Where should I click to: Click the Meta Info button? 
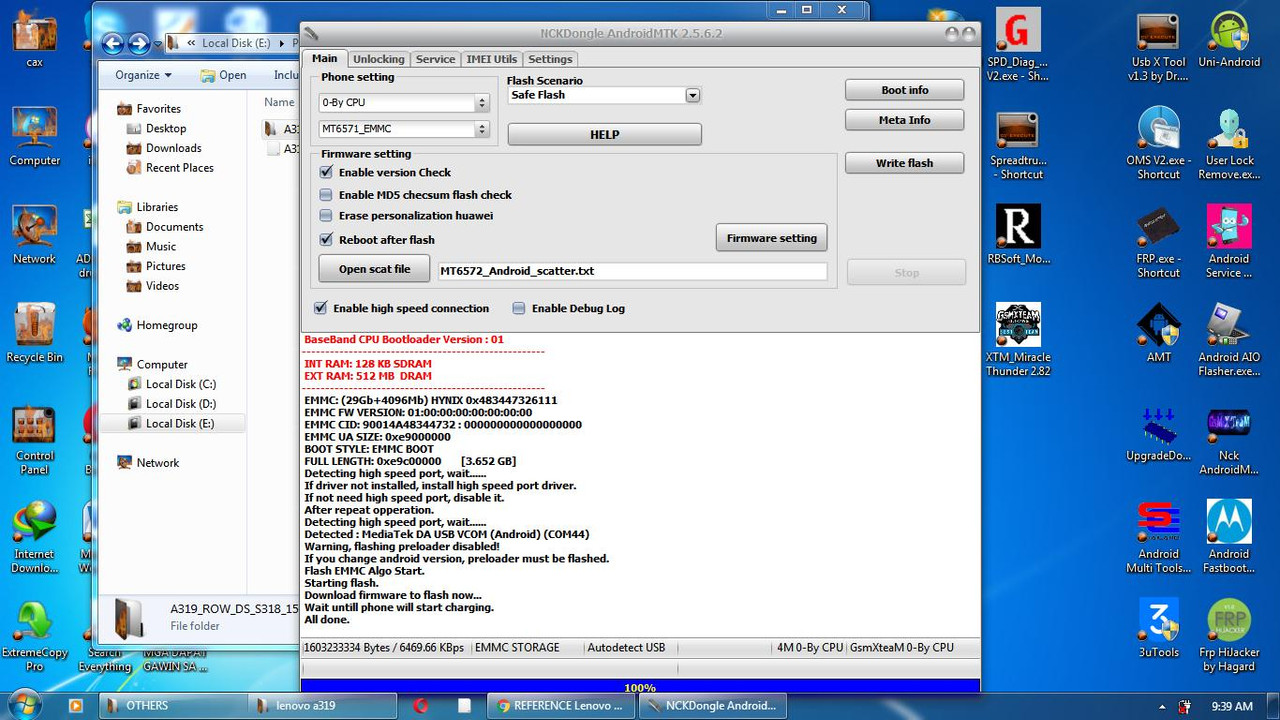(x=905, y=120)
